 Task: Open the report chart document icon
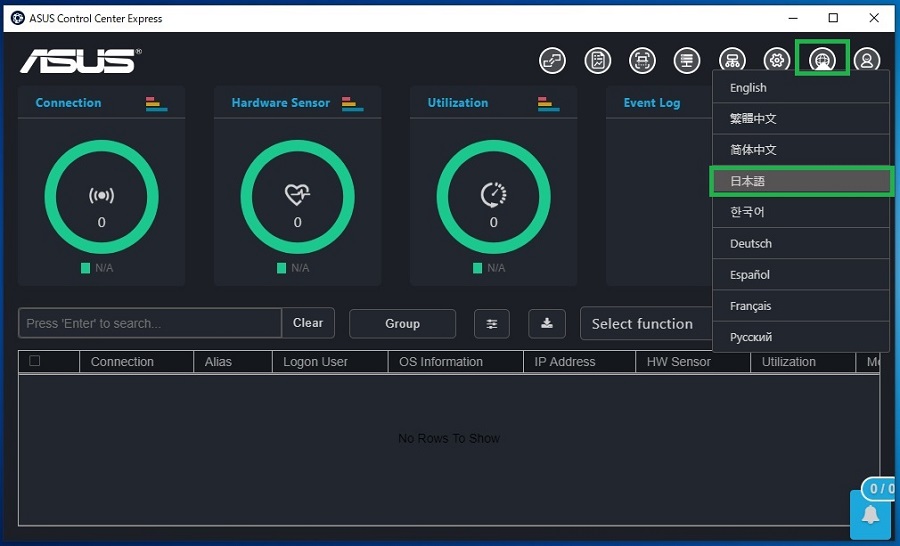(x=597, y=61)
